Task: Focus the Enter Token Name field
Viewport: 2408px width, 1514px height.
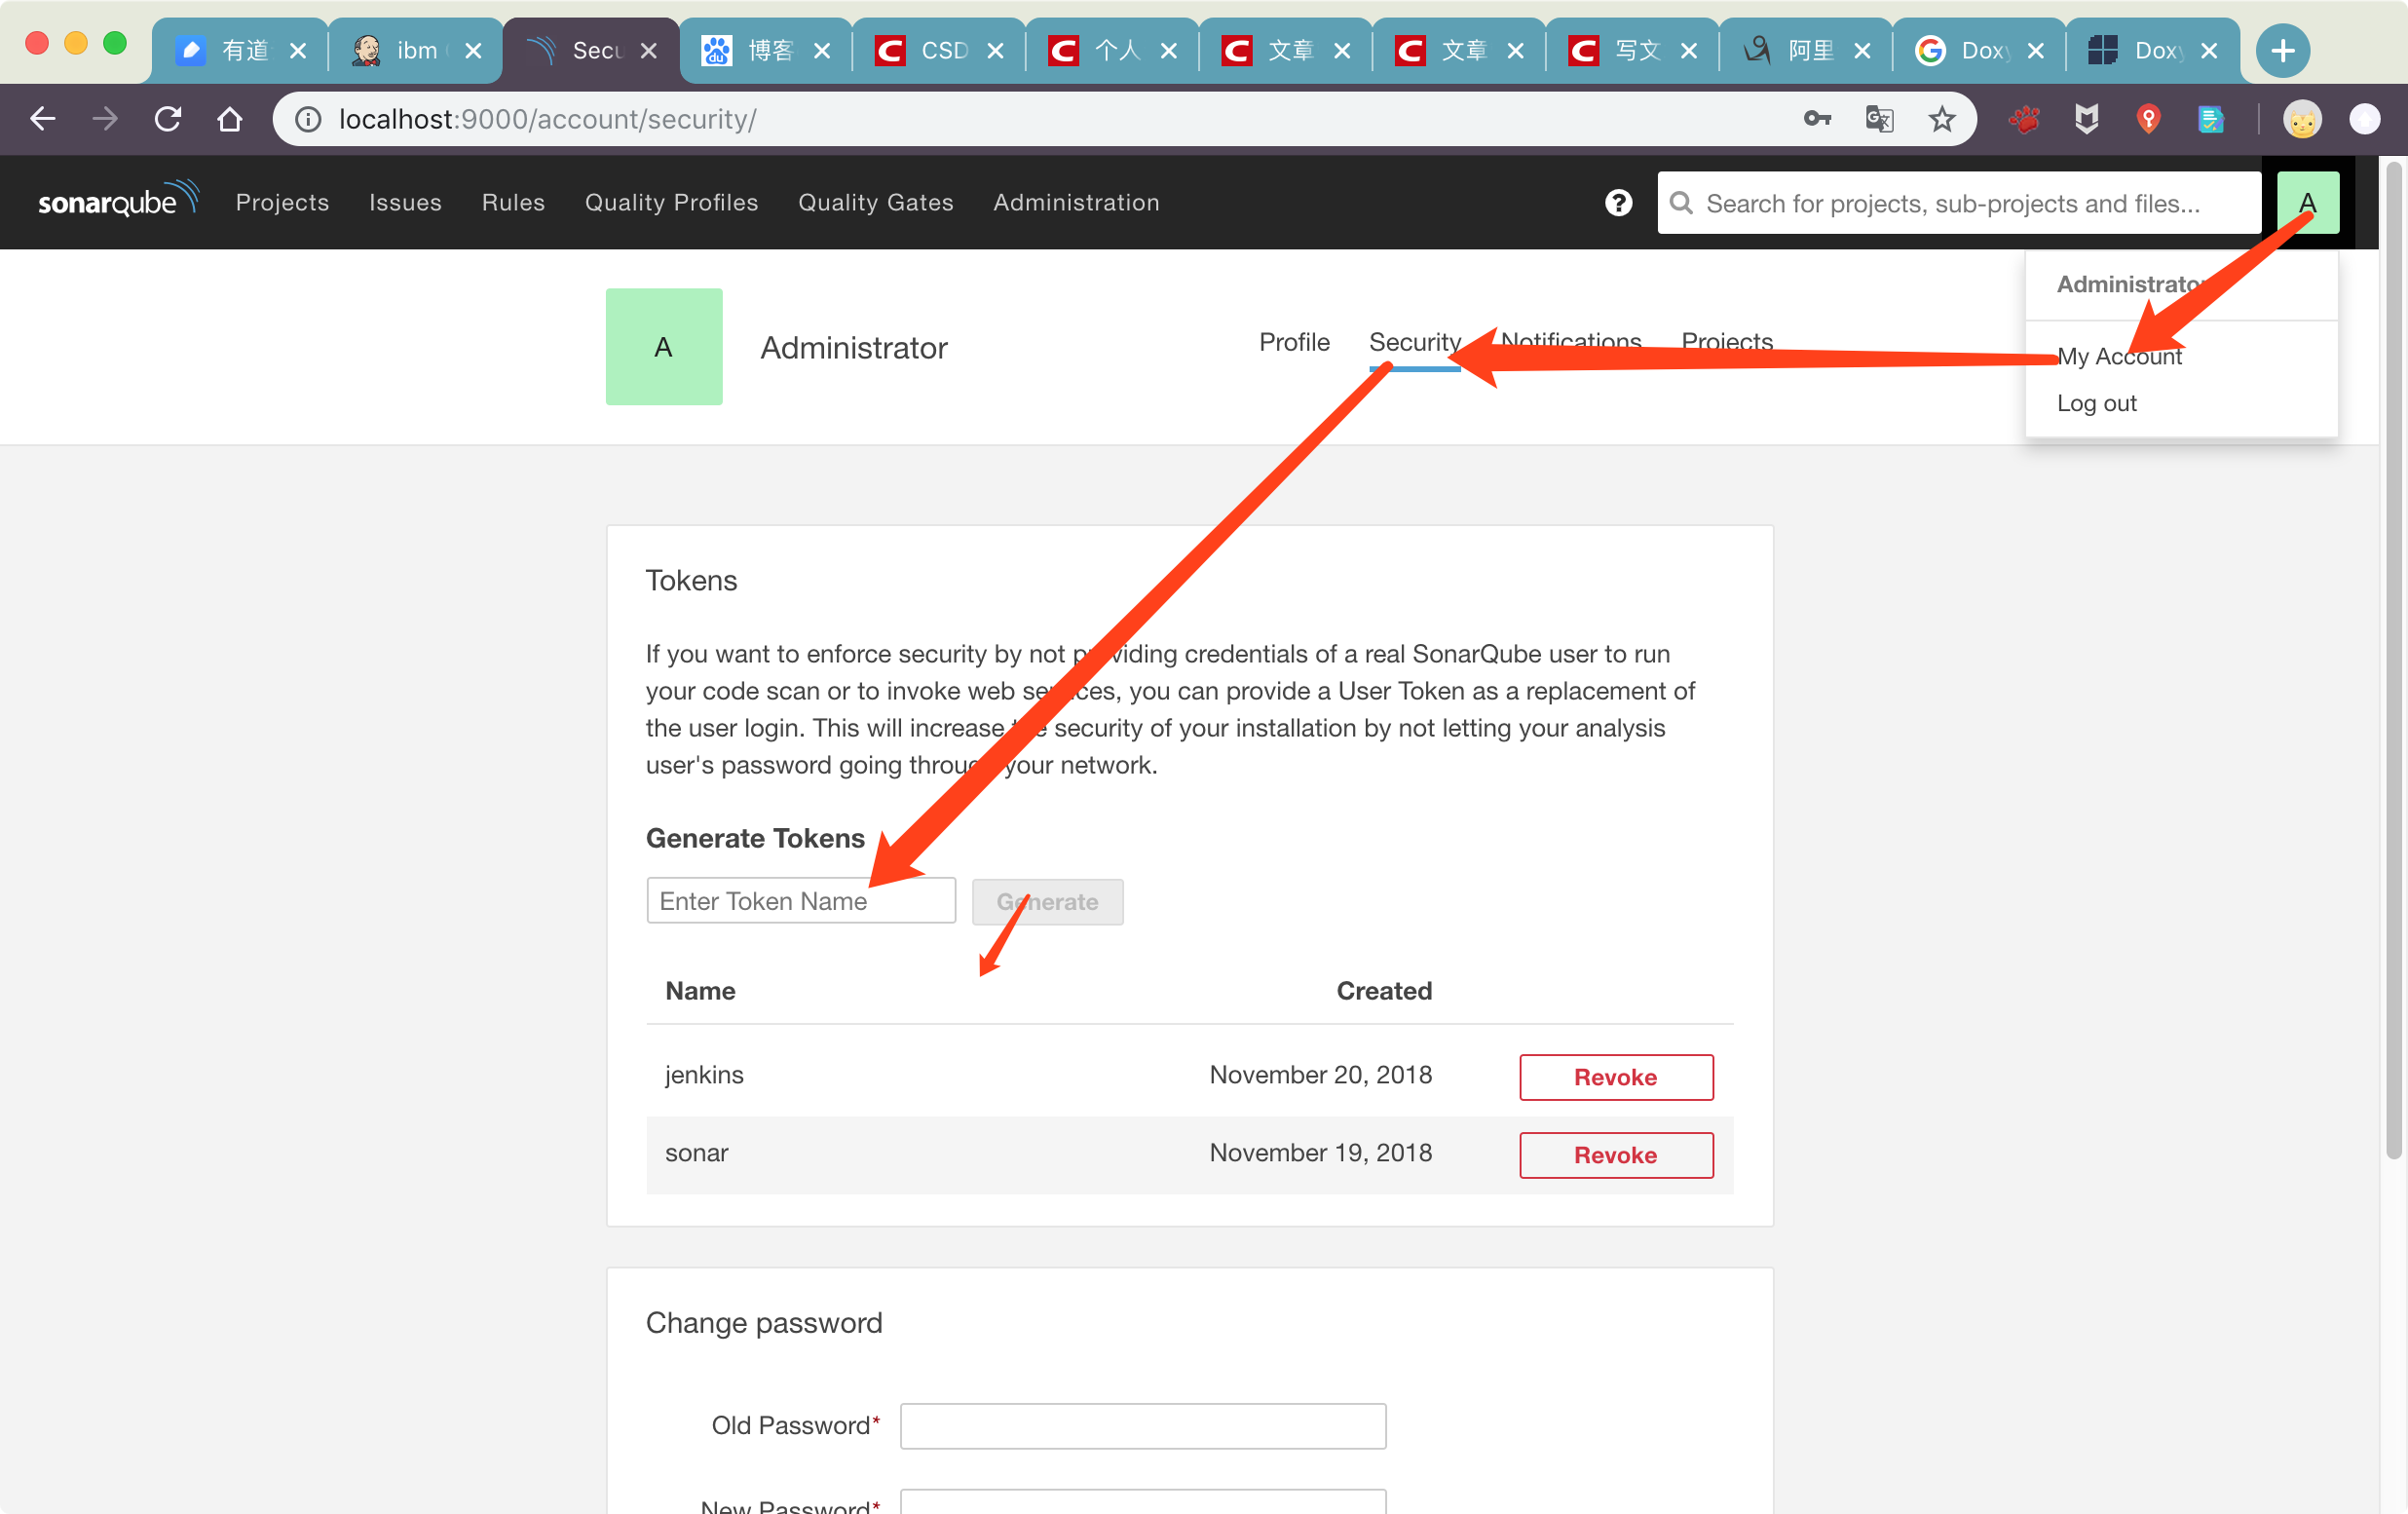Action: (x=800, y=901)
